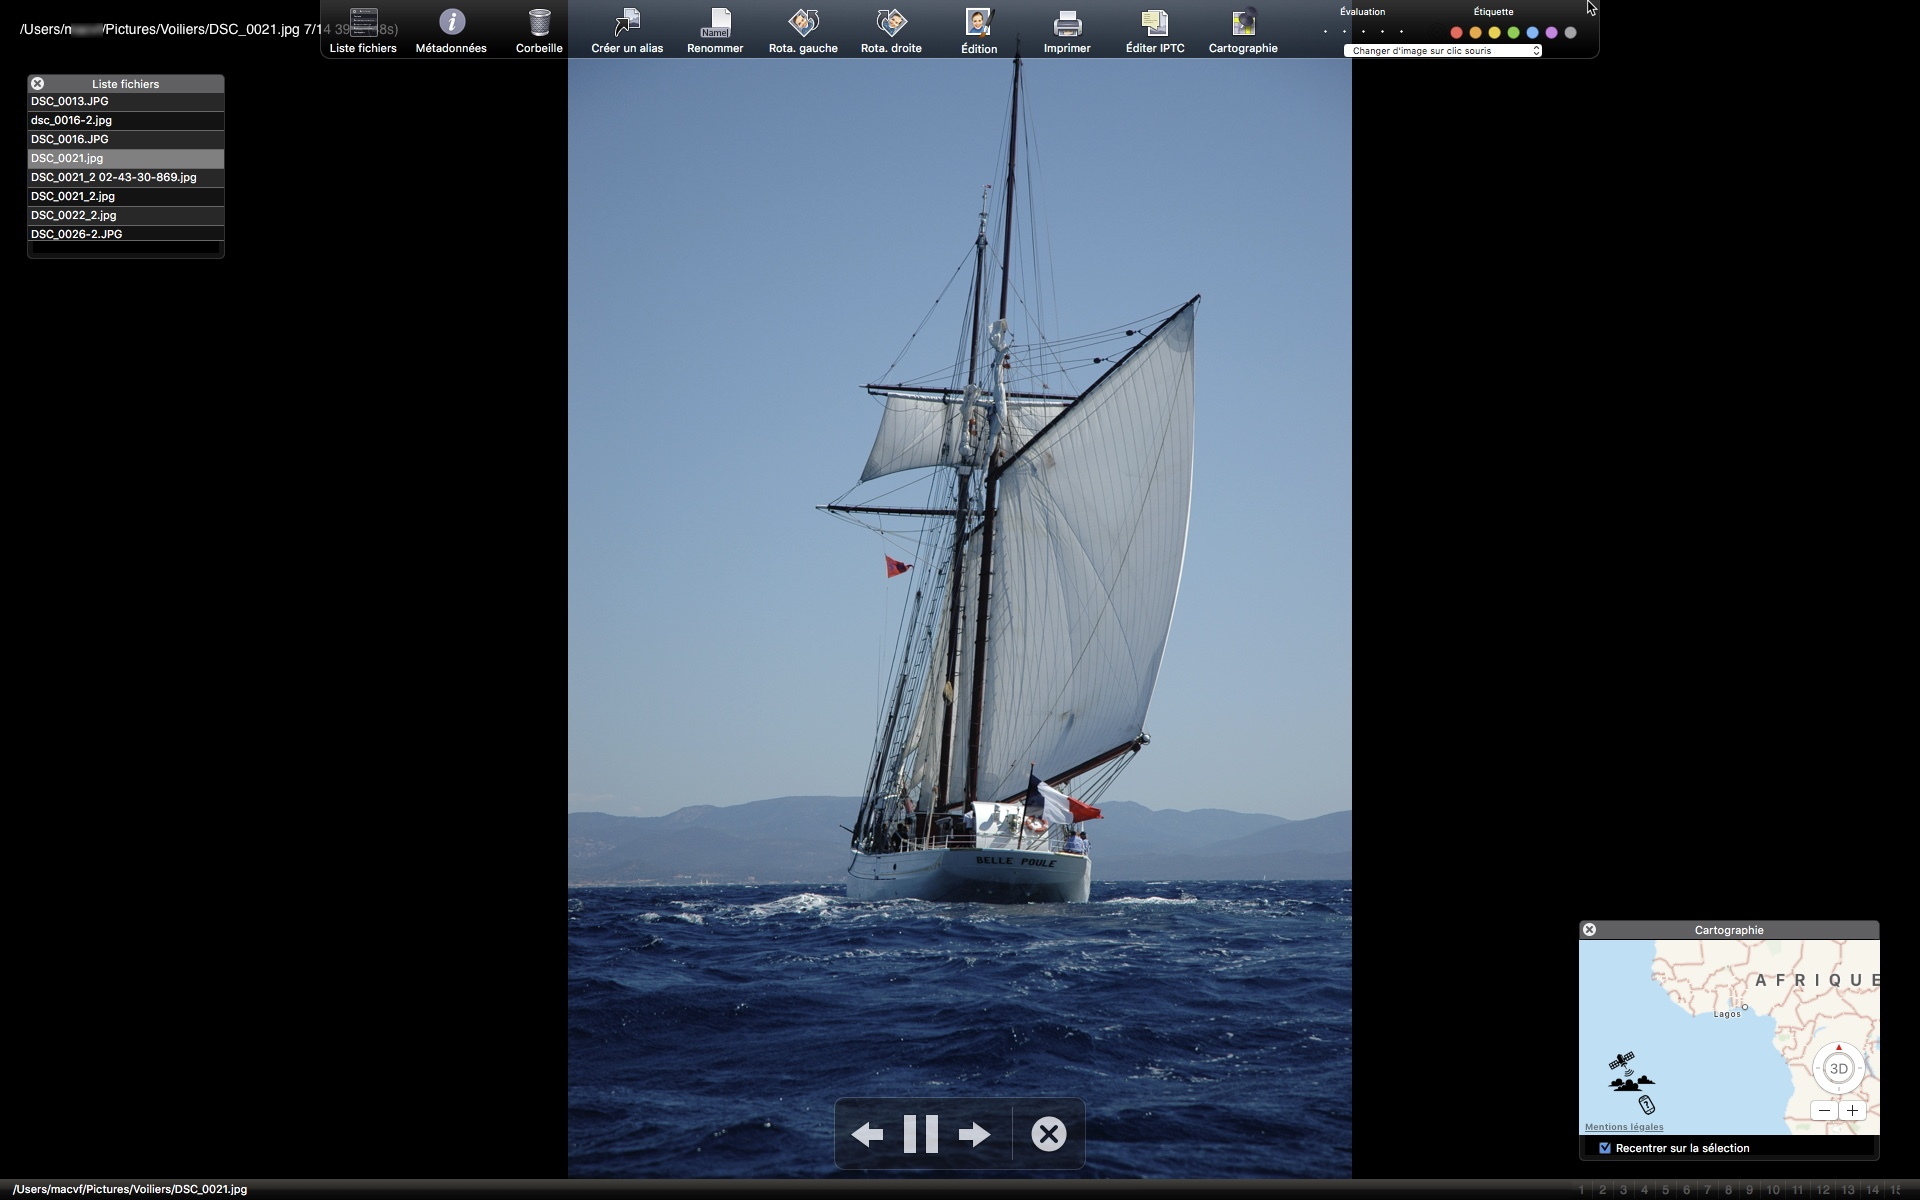Zoom out the map with the minus button
1920x1200 pixels.
(x=1825, y=1110)
